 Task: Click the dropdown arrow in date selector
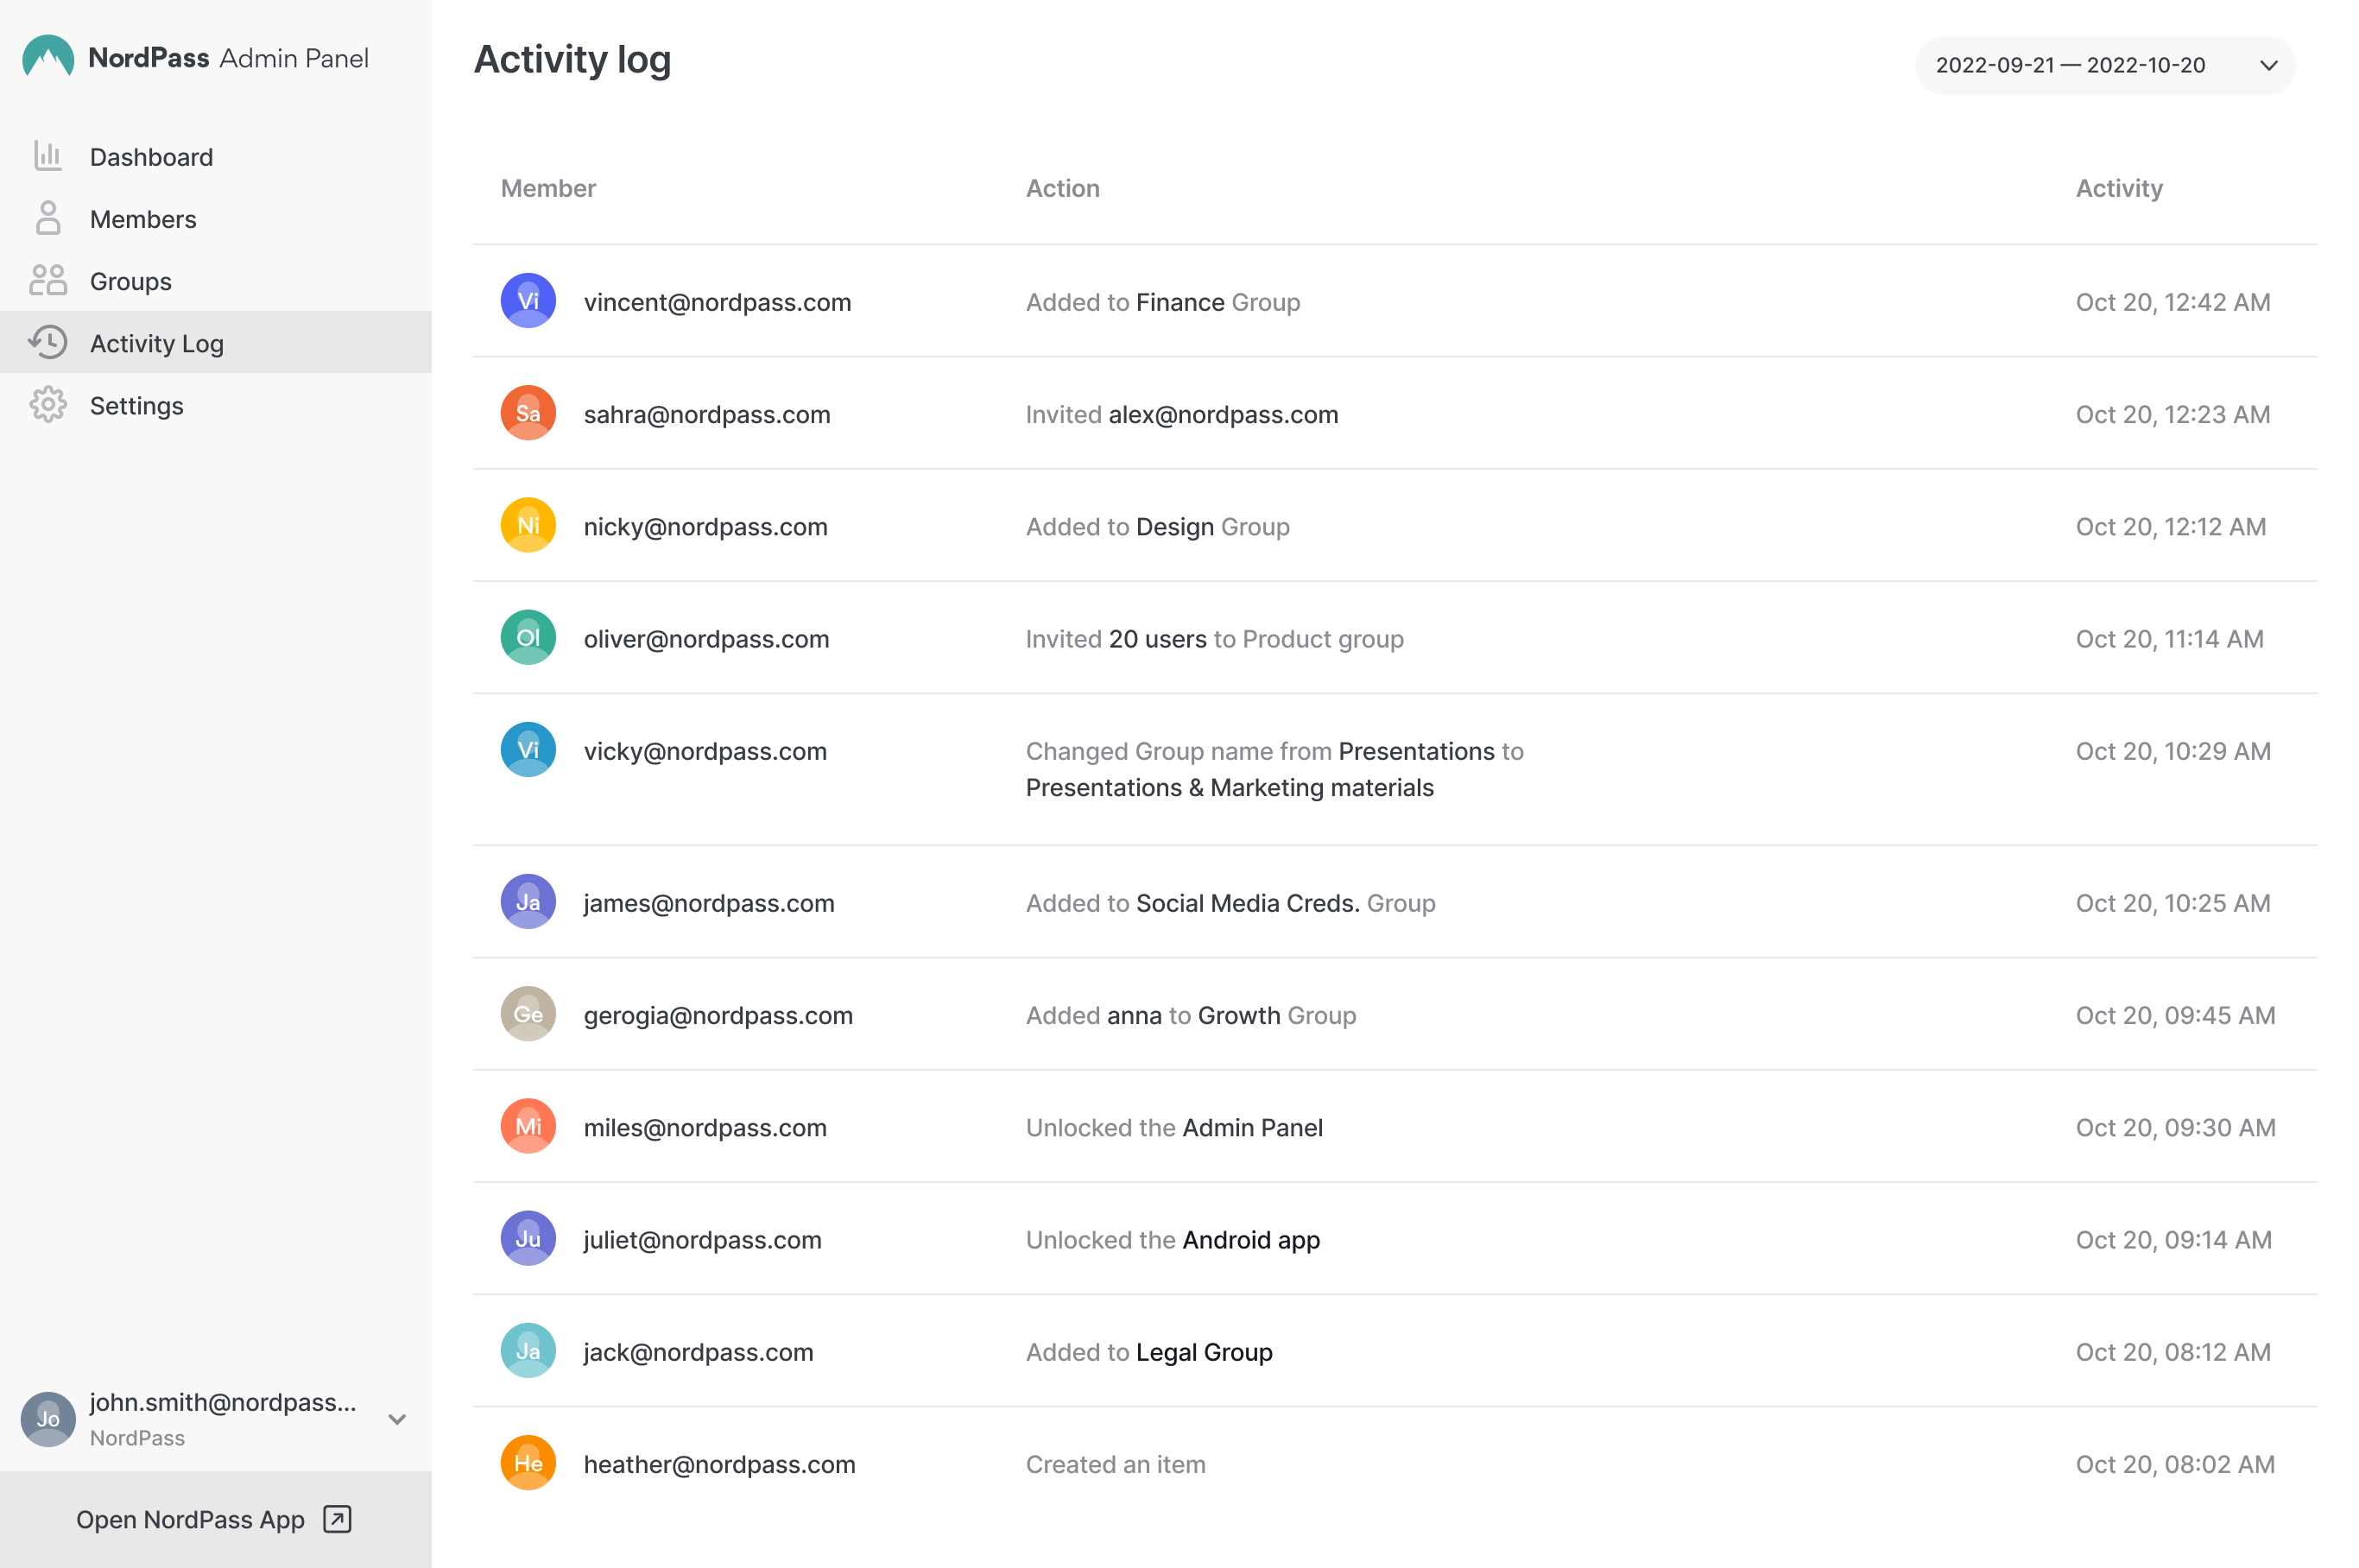2268,66
